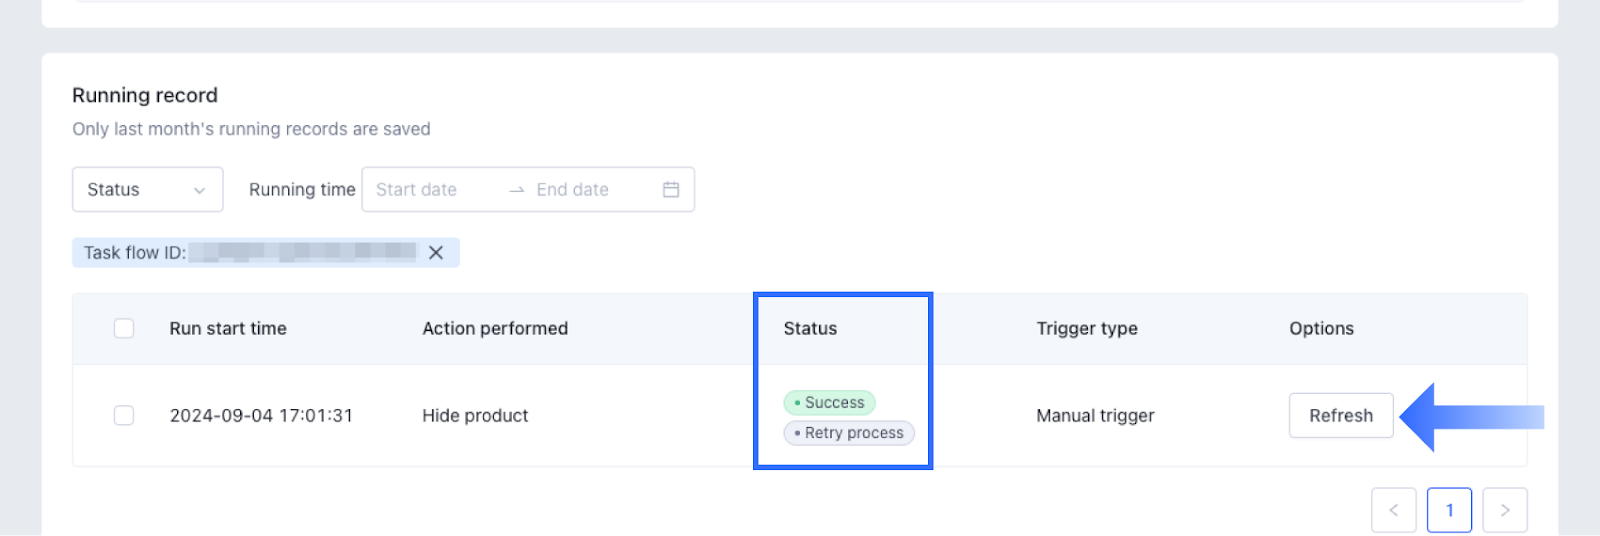Remove the Task flow ID filter tag
This screenshot has height=536, width=1600.
pyautogui.click(x=436, y=253)
